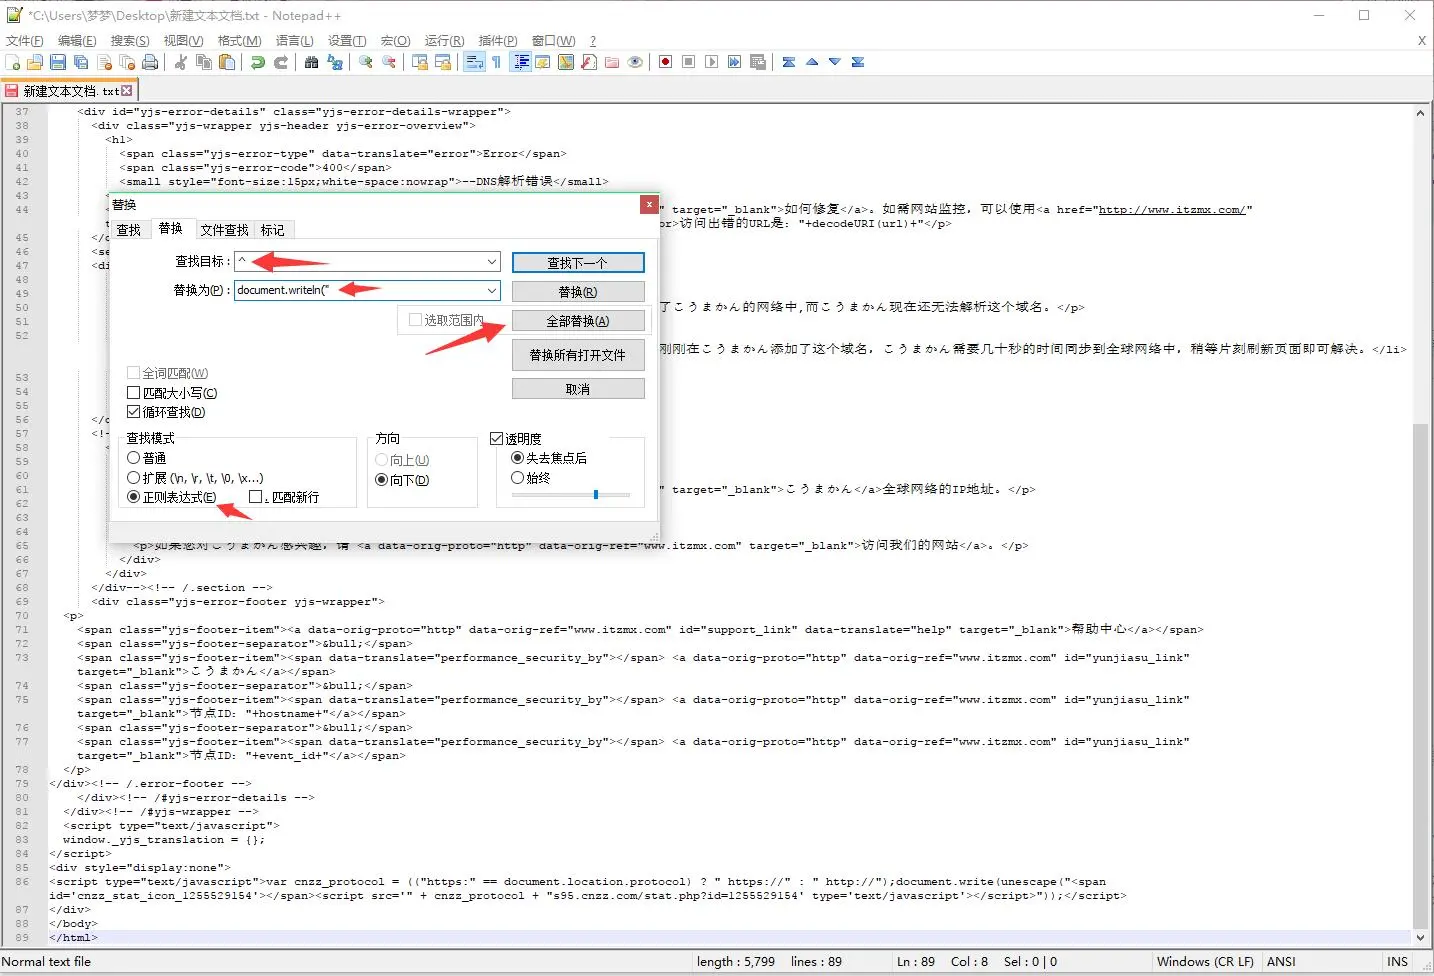Click the Cut scissors icon

coord(181,62)
